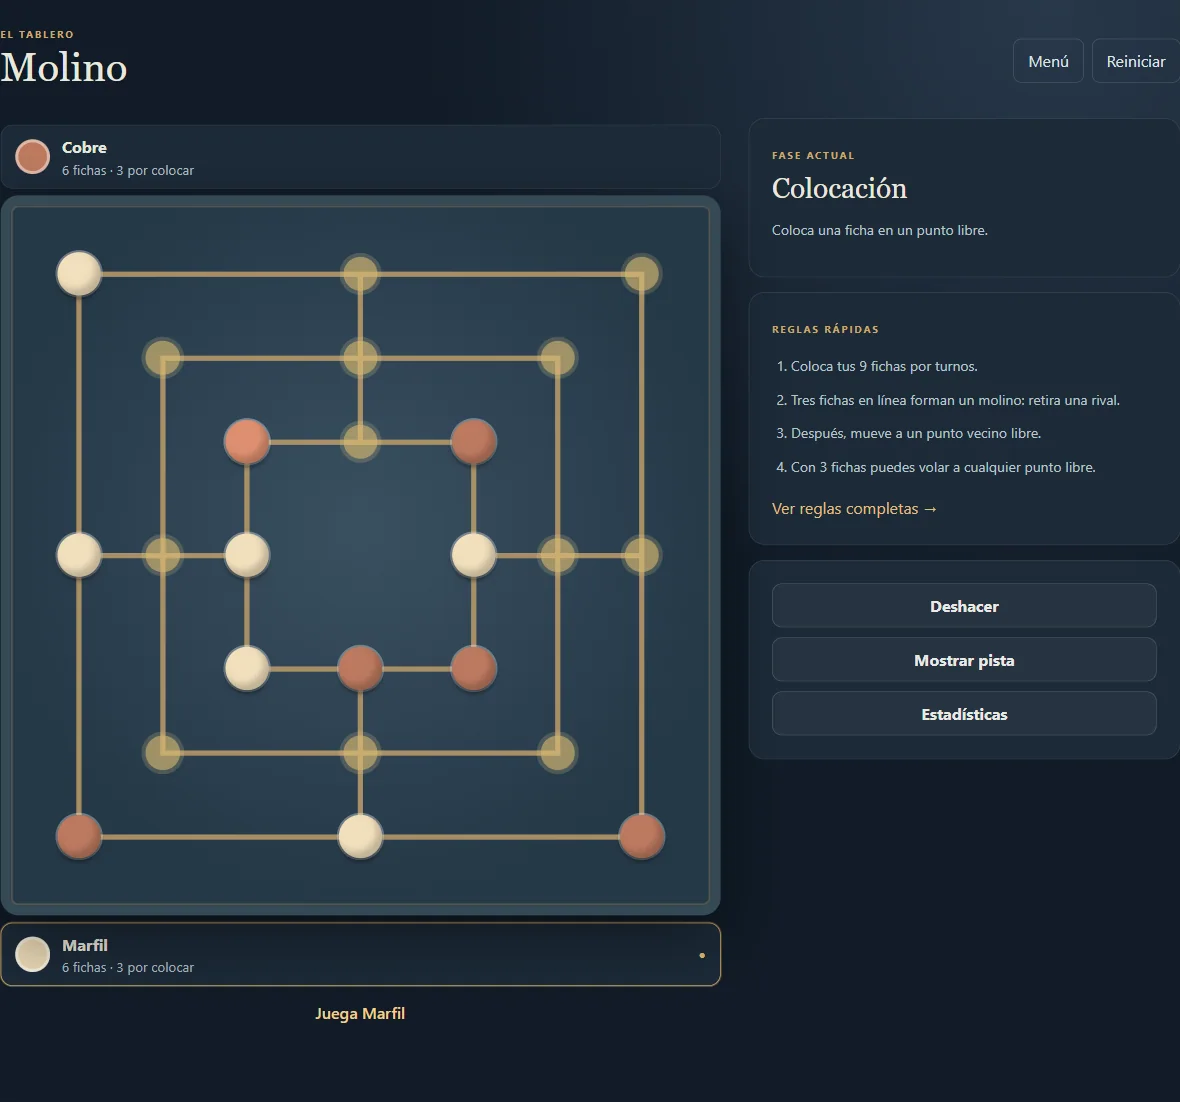Image resolution: width=1180 pixels, height=1102 pixels.
Task: Place piece on middle square bottom-right corner
Action: pos(558,752)
